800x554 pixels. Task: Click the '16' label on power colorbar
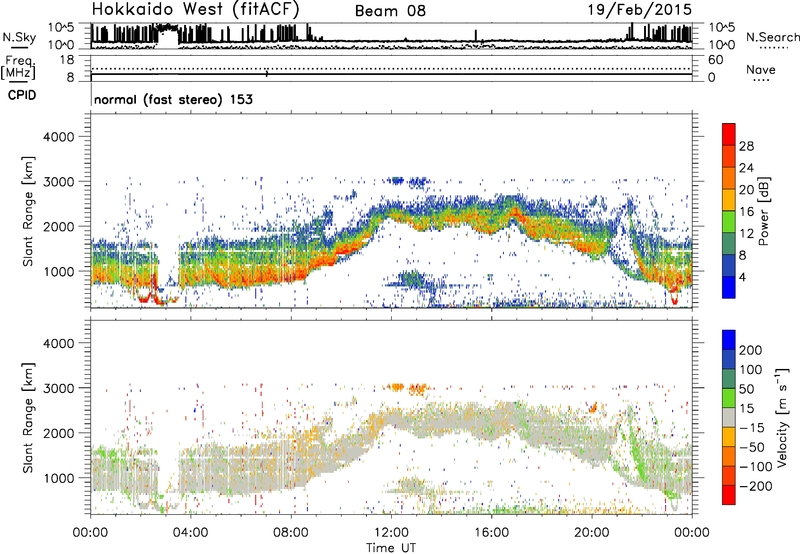pyautogui.click(x=746, y=211)
